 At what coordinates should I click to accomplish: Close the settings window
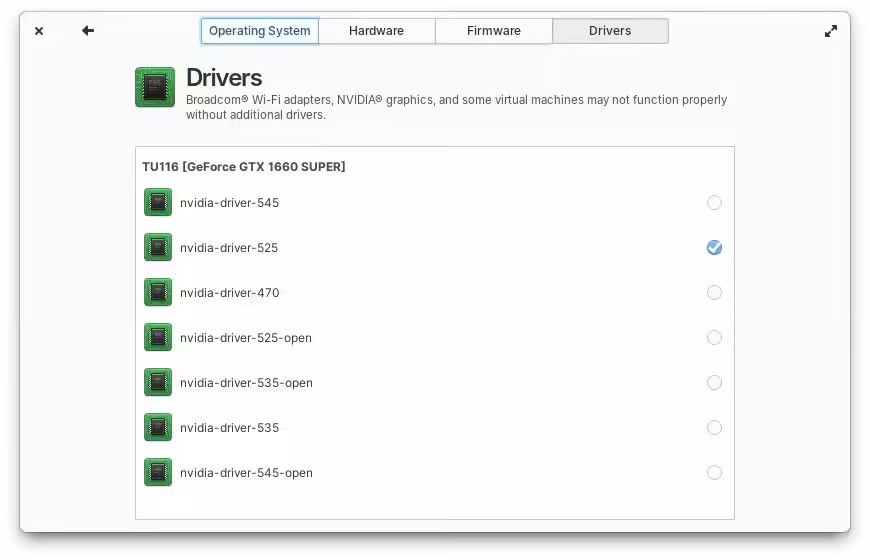pos(39,31)
